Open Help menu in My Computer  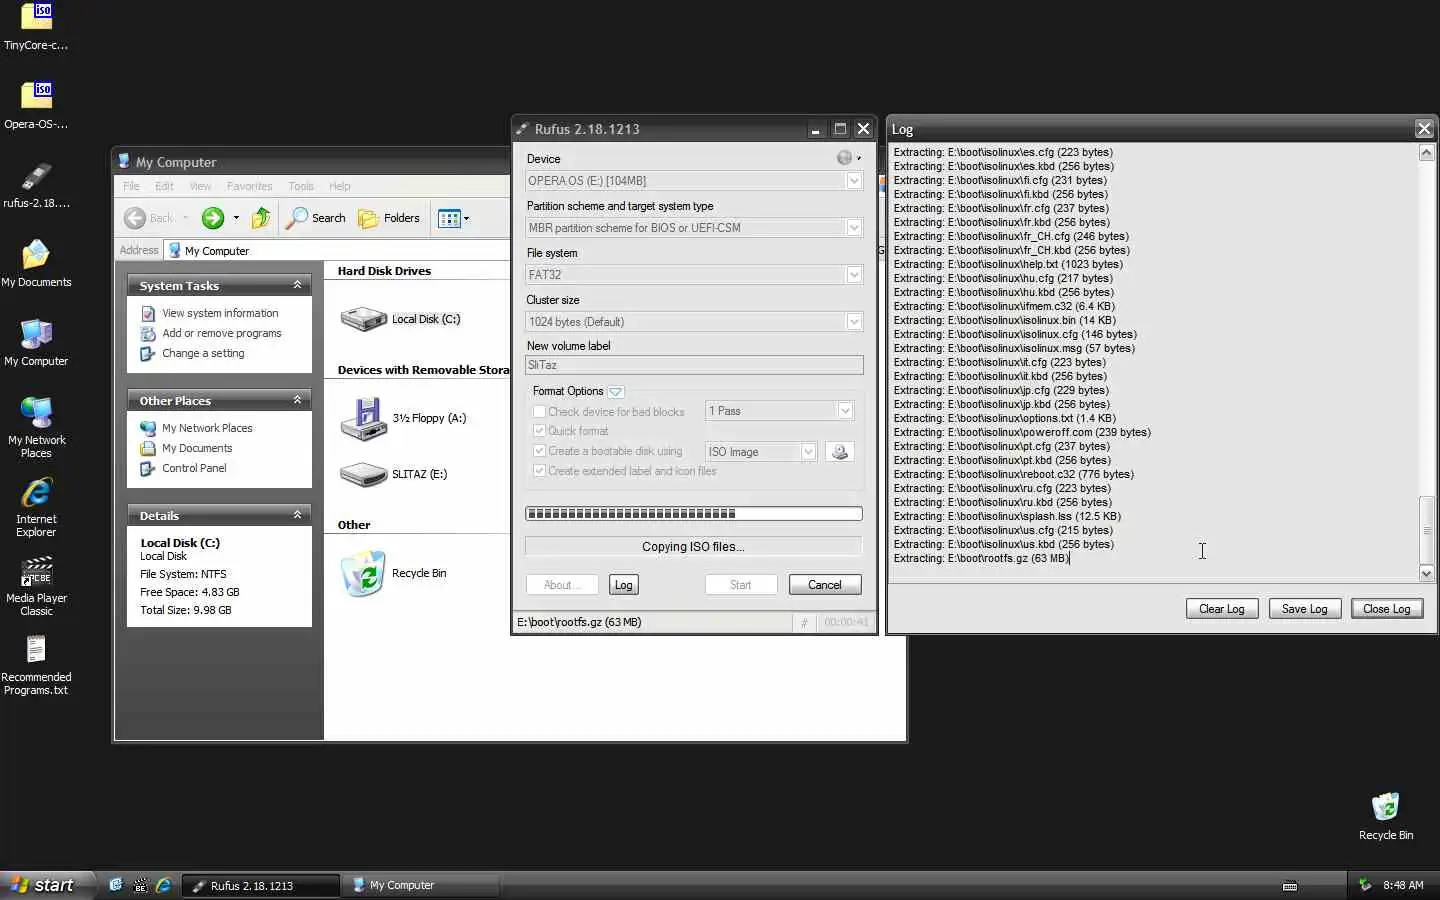(x=340, y=186)
